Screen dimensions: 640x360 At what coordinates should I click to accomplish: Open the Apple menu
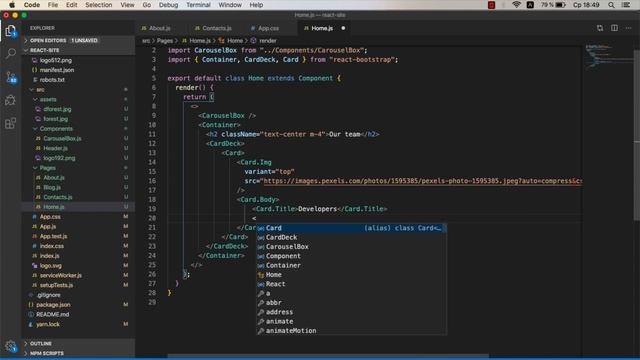tap(12, 5)
